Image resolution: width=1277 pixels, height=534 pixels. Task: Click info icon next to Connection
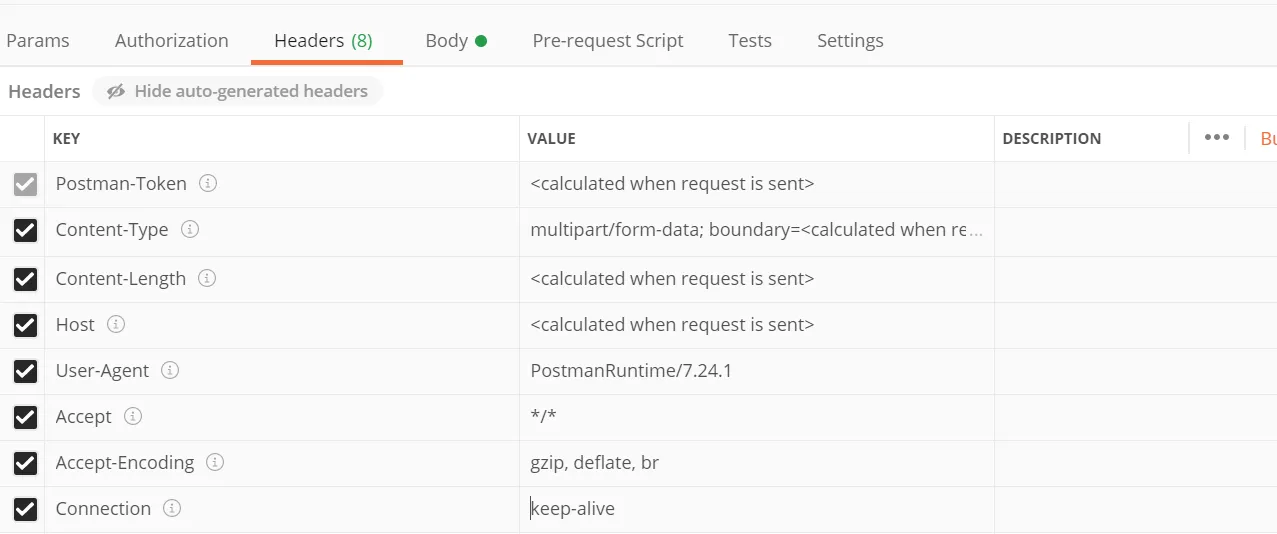(172, 508)
